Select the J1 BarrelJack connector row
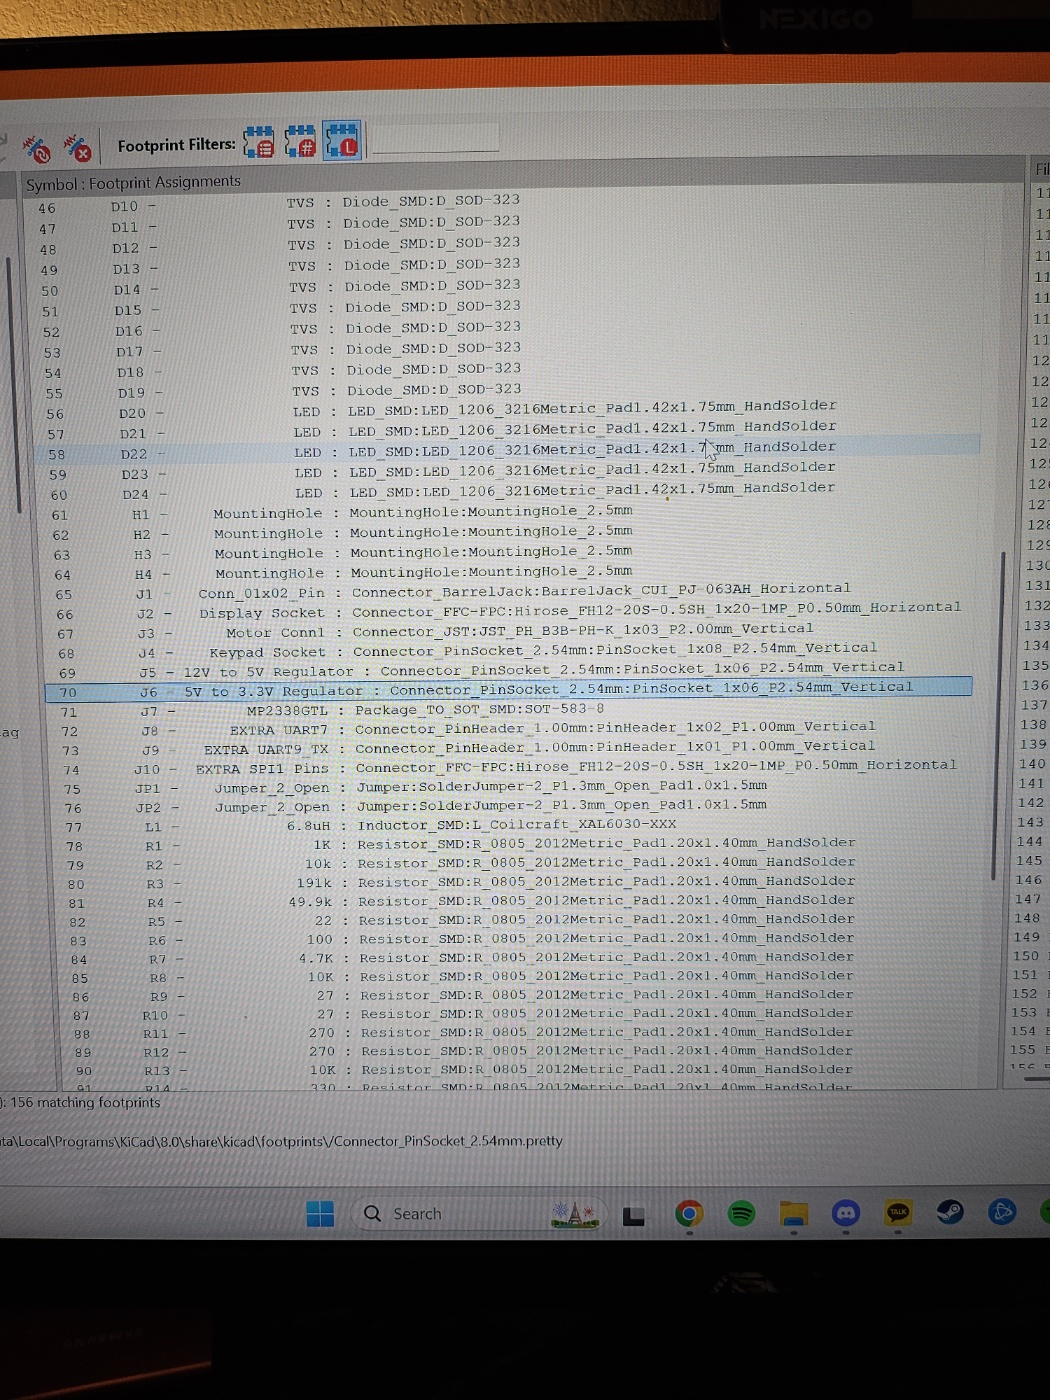This screenshot has width=1050, height=1400. click(x=500, y=591)
